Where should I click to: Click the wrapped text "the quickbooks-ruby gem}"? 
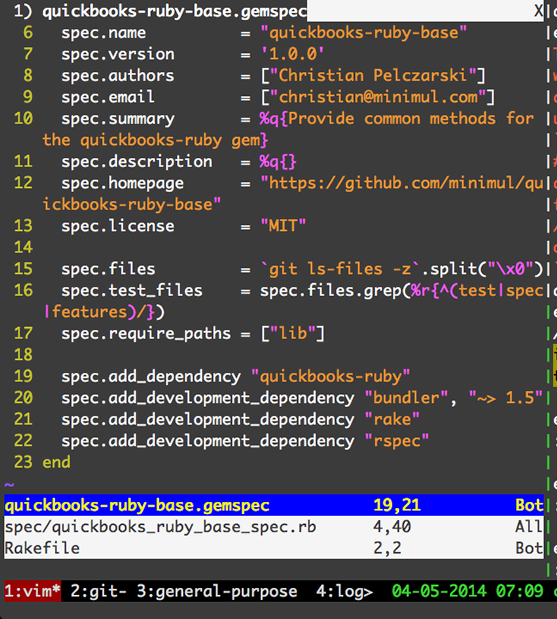coord(156,140)
